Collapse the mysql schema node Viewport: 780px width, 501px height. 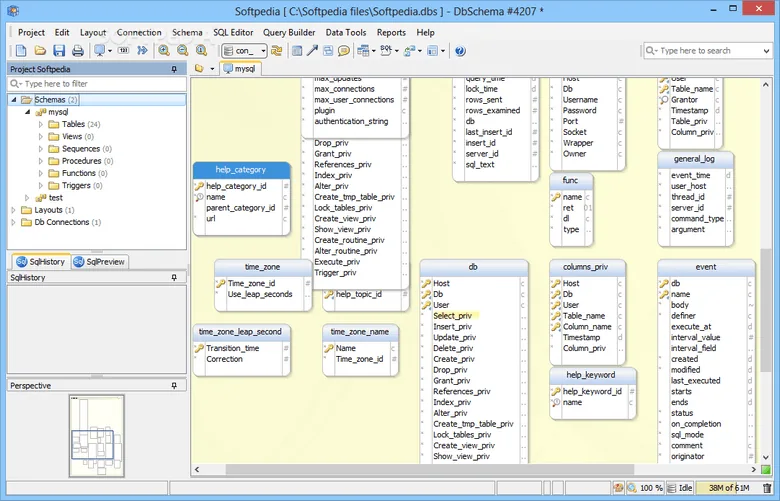pos(28,112)
